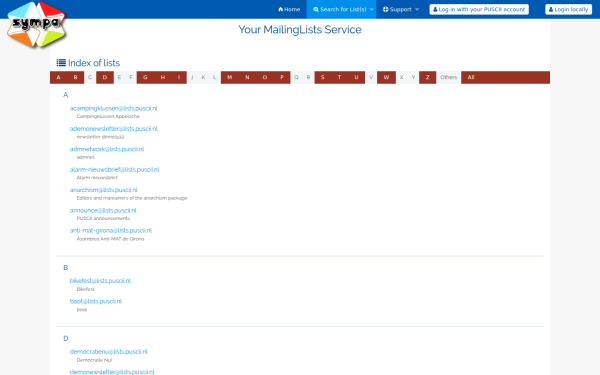Open alarm-nieuwsbrief@lists.puscii.nl list
Viewport: 600px width, 375px height.
114,170
